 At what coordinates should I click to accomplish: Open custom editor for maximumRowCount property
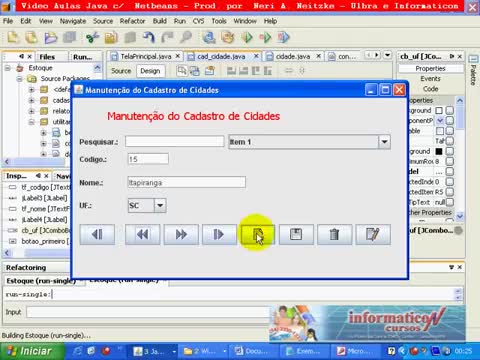(x=450, y=161)
